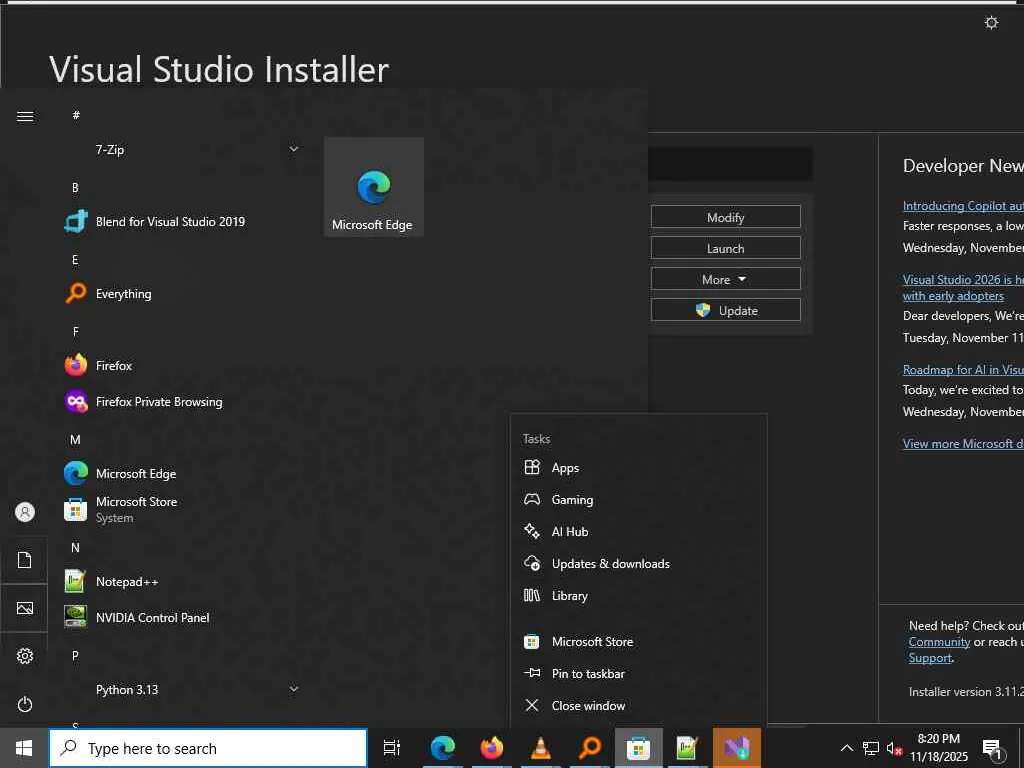Click the Notepad++ taskbar icon

point(687,748)
